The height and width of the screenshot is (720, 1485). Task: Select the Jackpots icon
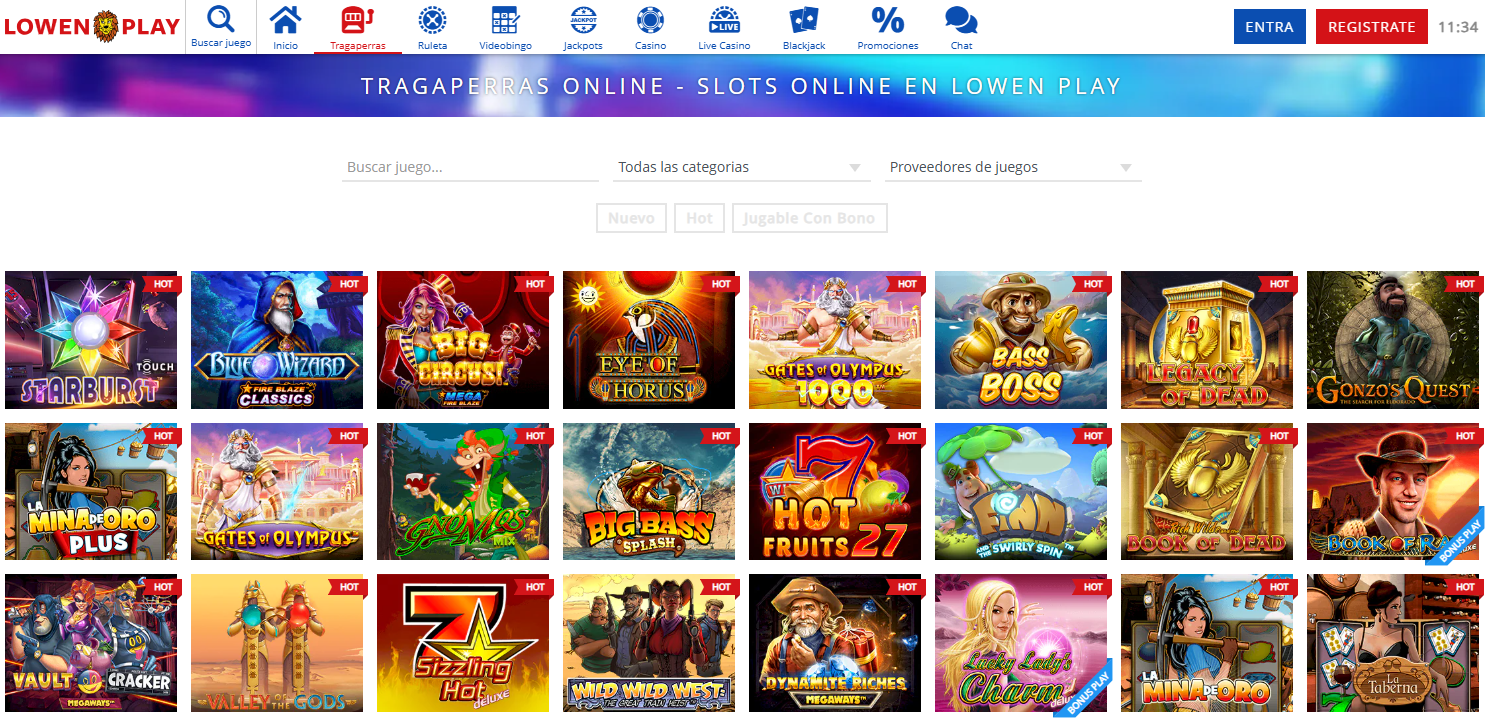[x=582, y=20]
